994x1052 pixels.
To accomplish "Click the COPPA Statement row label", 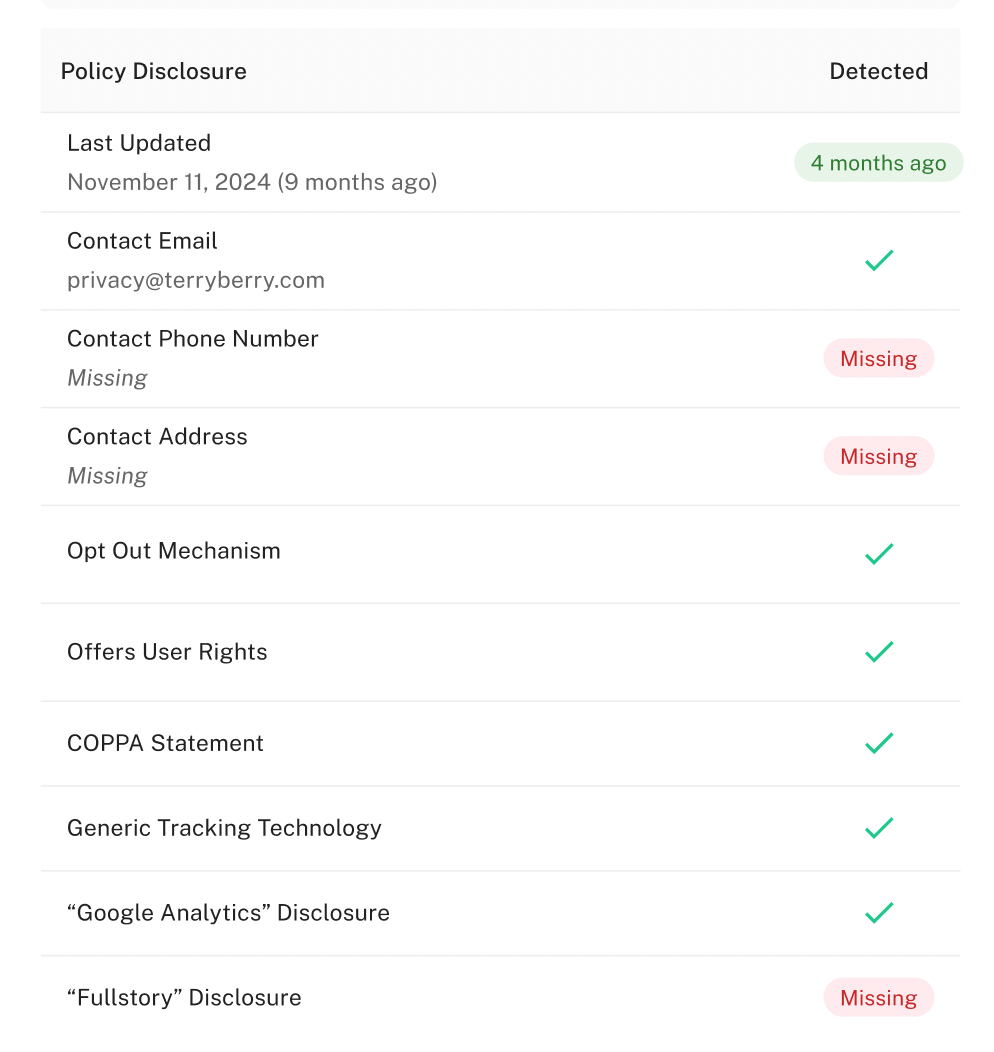I will tap(165, 743).
